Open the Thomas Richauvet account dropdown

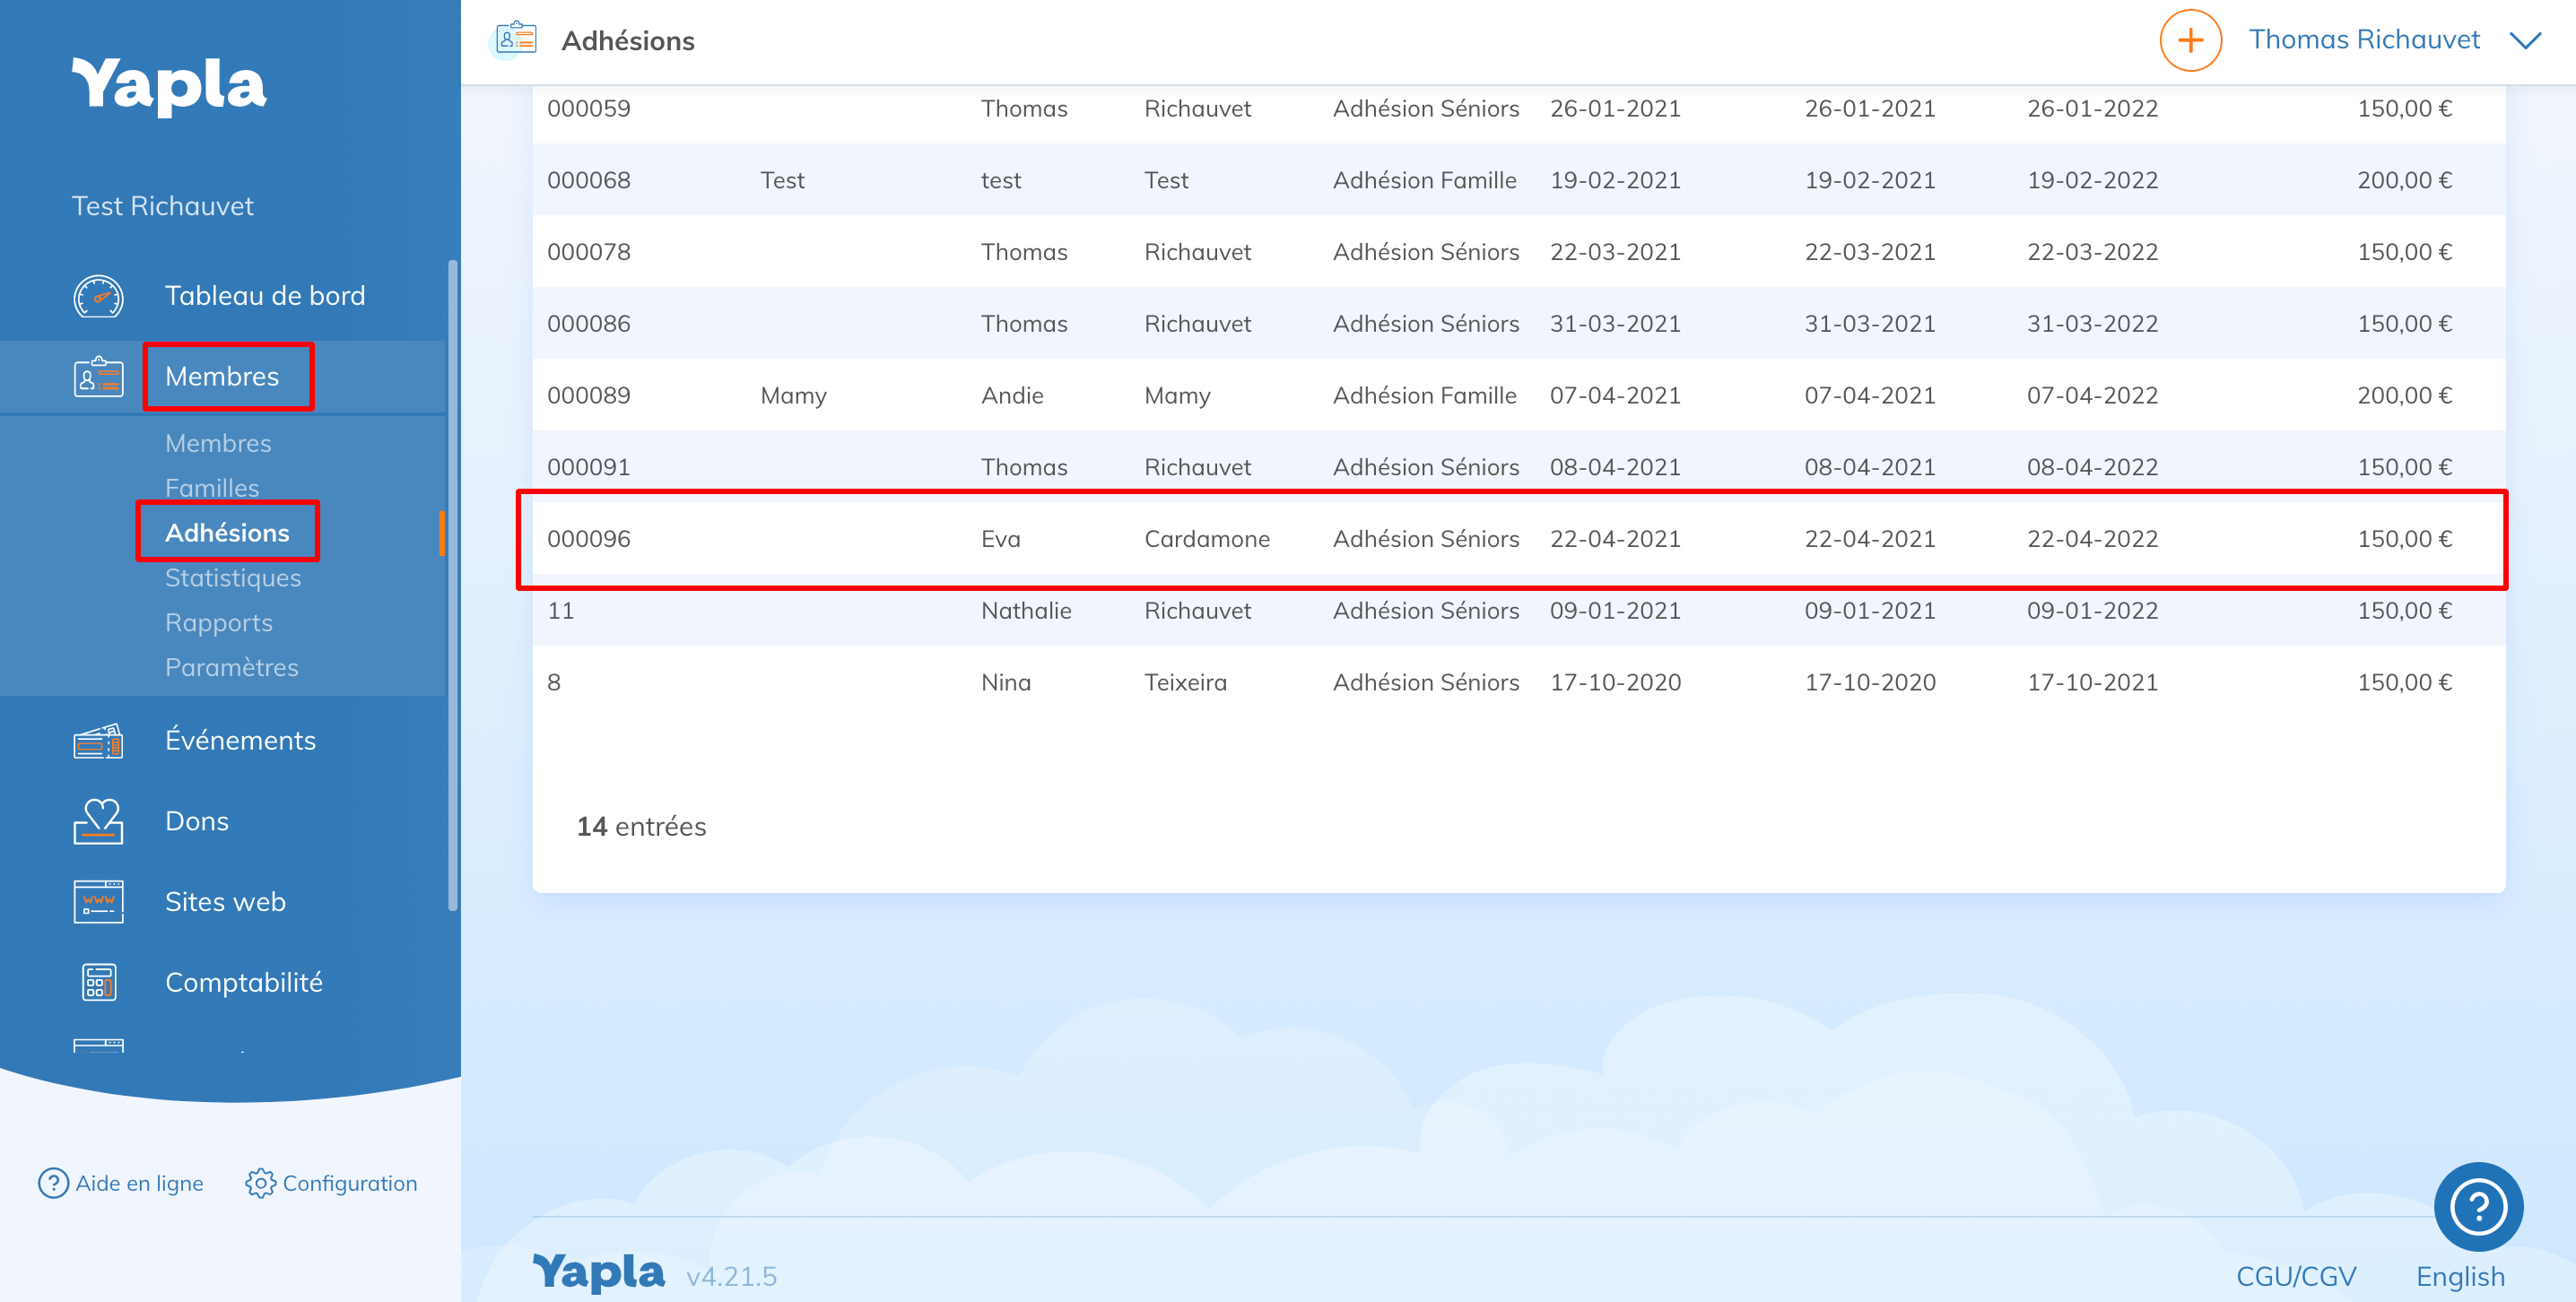pos(2364,40)
